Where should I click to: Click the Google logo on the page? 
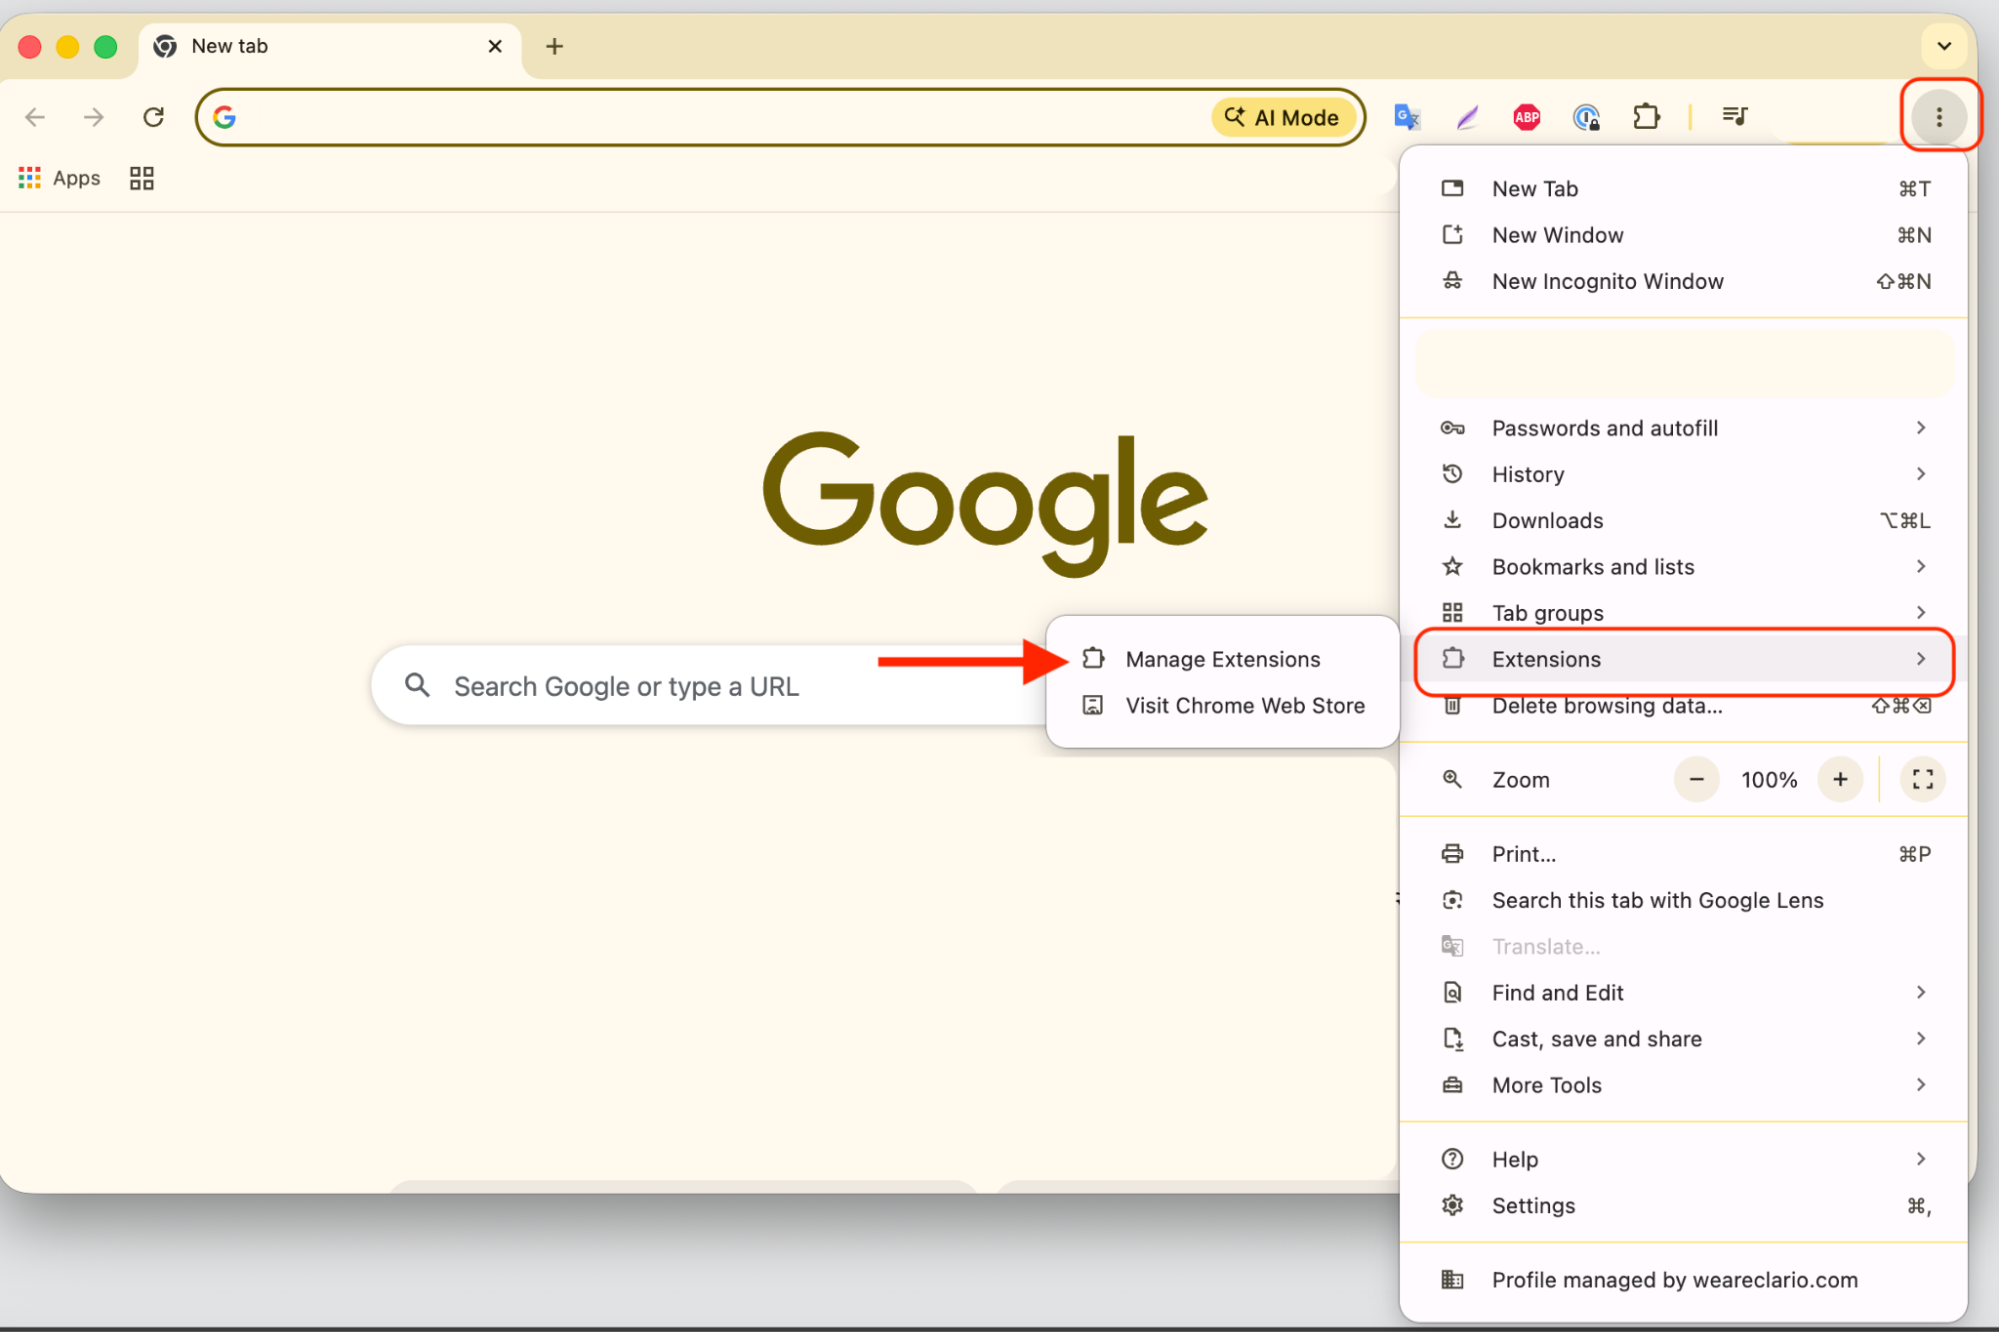tap(985, 504)
